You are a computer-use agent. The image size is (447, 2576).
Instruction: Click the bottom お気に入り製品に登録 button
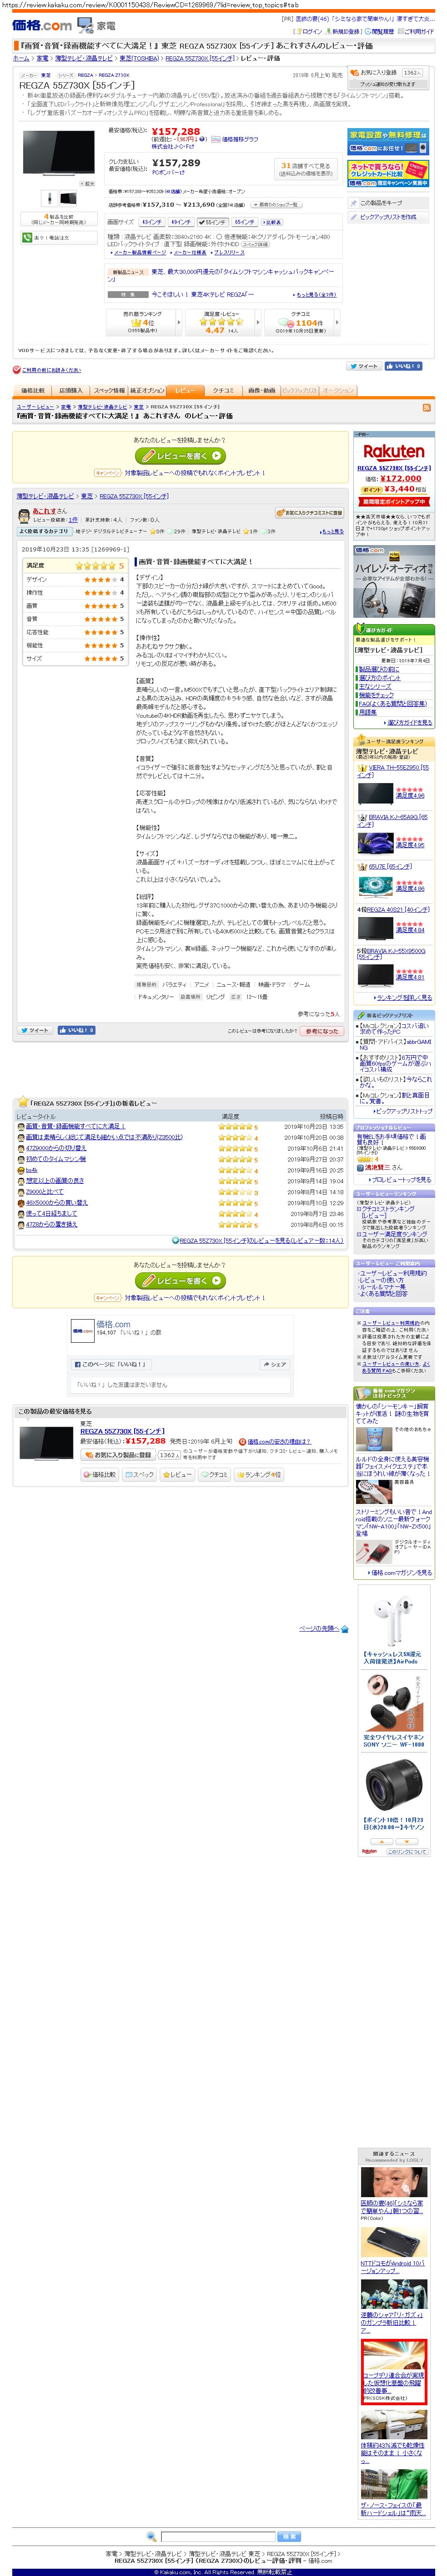pos(119,1455)
